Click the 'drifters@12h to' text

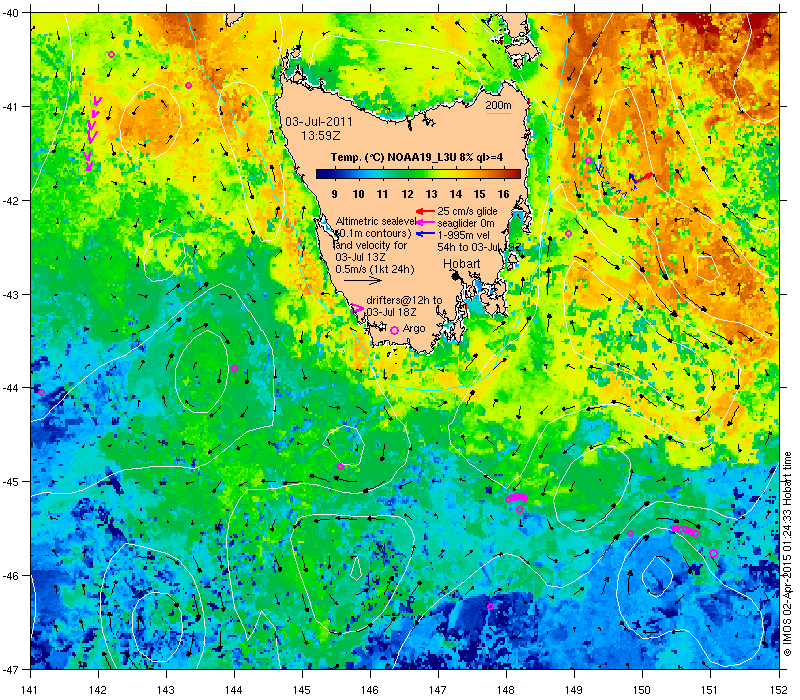click(405, 300)
